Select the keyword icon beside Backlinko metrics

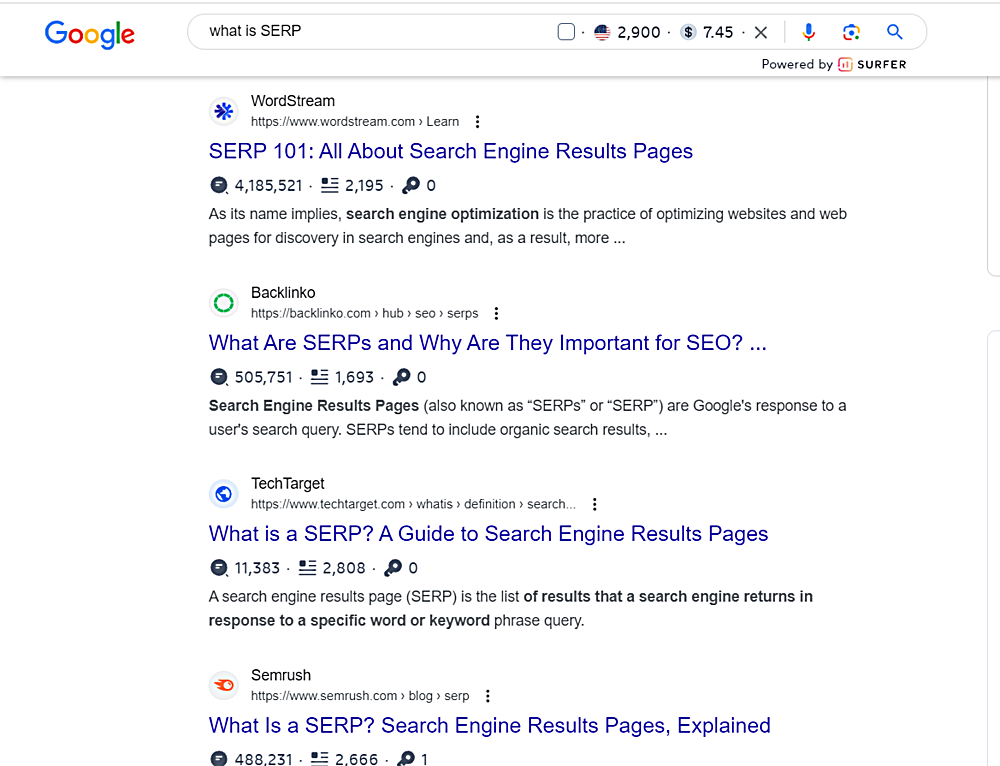tap(402, 377)
